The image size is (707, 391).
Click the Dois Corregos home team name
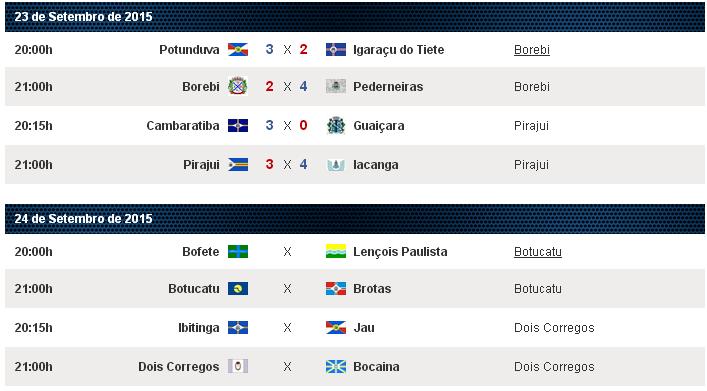coord(179,367)
